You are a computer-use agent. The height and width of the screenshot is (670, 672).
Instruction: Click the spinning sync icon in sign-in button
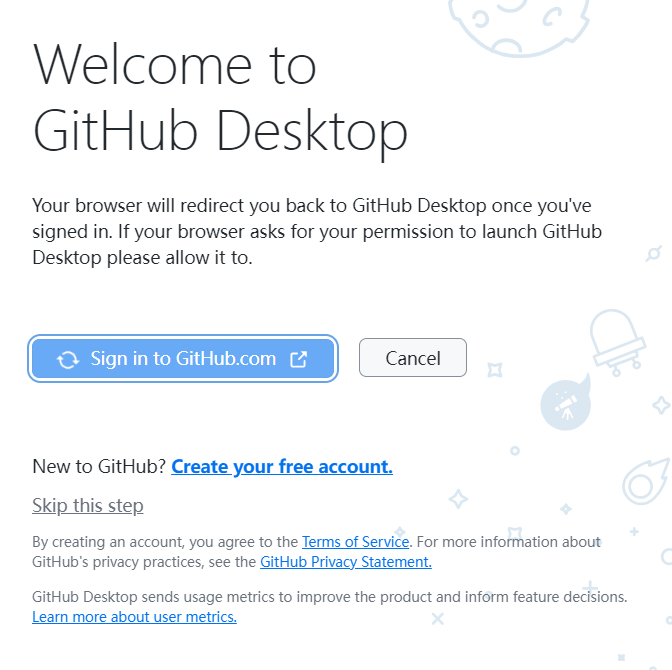coord(68,359)
